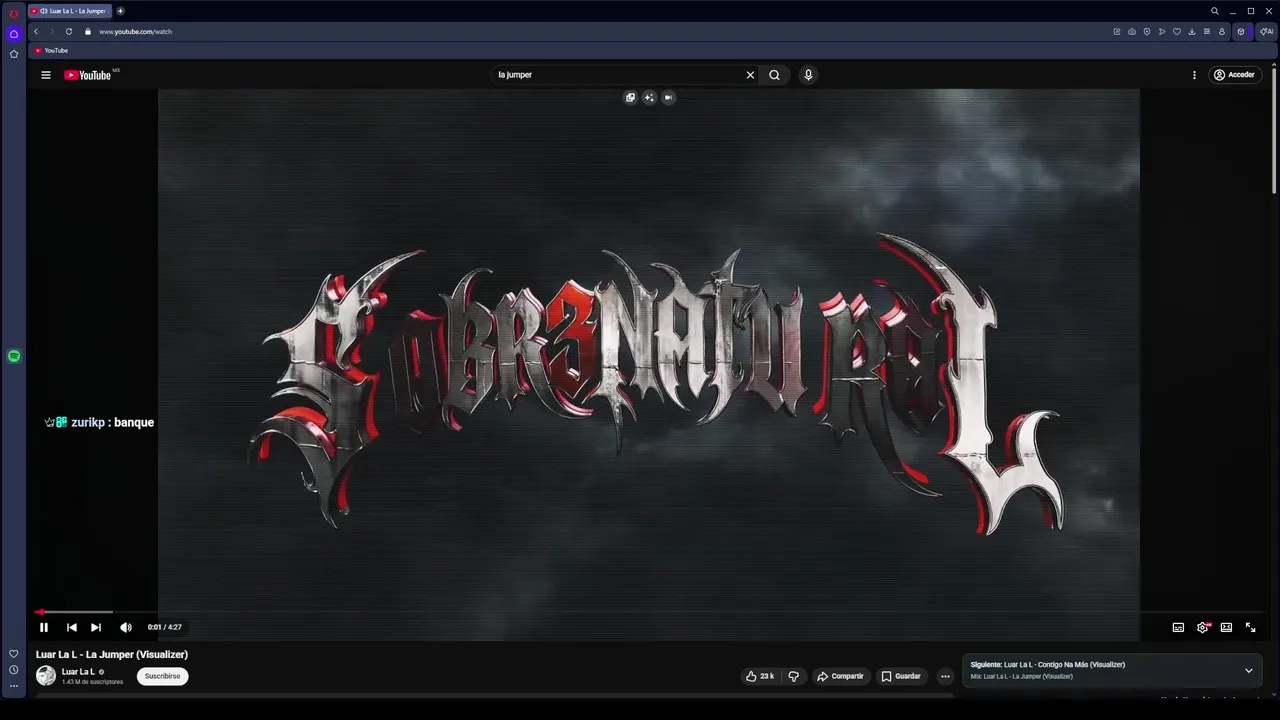The height and width of the screenshot is (720, 1280).
Task: Click the camera icon above the player
Action: click(668, 98)
